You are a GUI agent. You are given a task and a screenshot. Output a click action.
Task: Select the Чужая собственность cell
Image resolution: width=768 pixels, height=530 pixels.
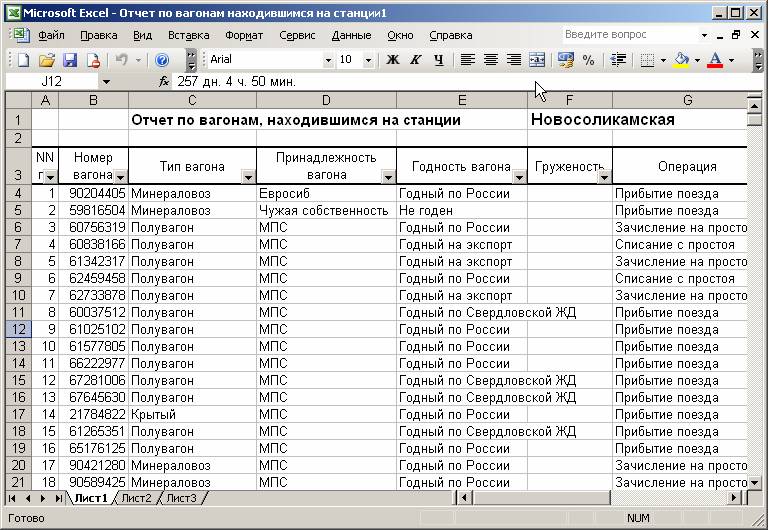click(326, 211)
